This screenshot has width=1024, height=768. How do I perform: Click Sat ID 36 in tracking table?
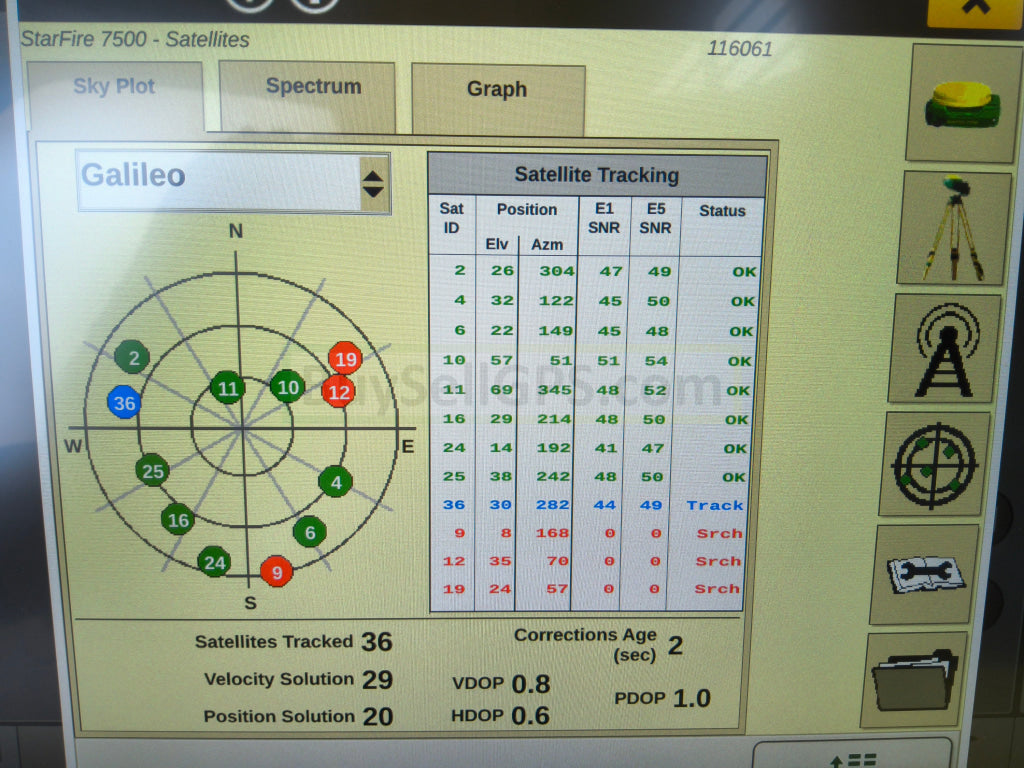click(x=454, y=504)
